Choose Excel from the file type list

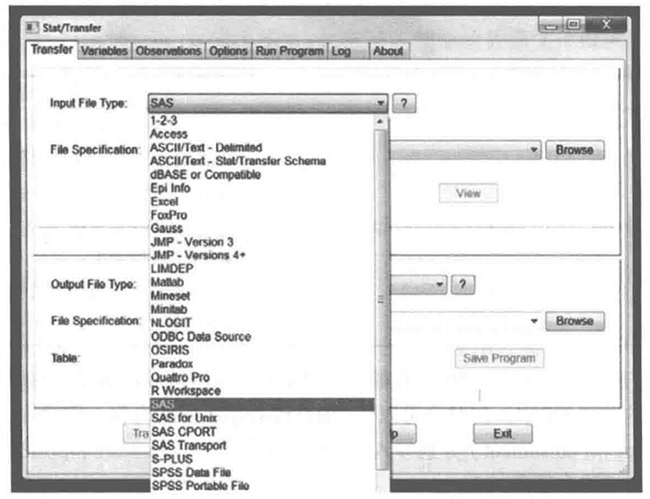(164, 202)
